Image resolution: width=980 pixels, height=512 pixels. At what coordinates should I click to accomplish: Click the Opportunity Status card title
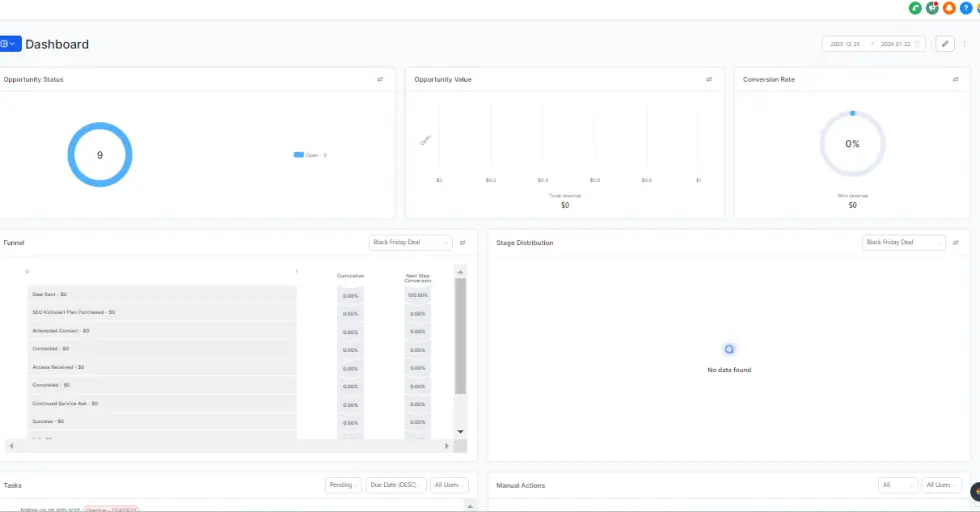point(34,79)
